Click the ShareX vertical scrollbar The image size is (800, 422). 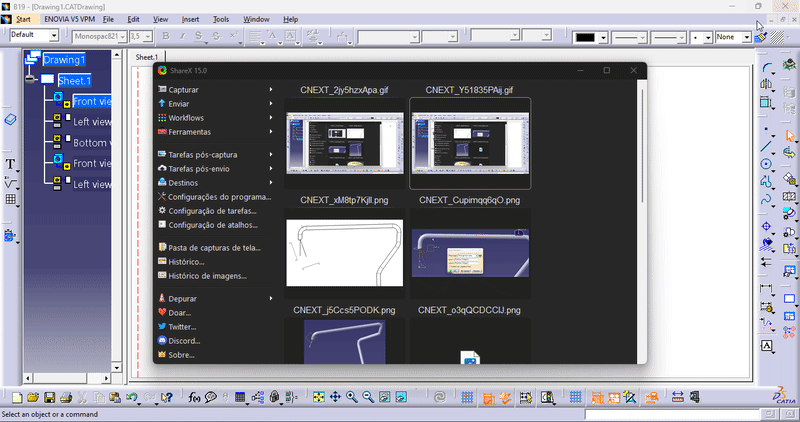[x=642, y=146]
